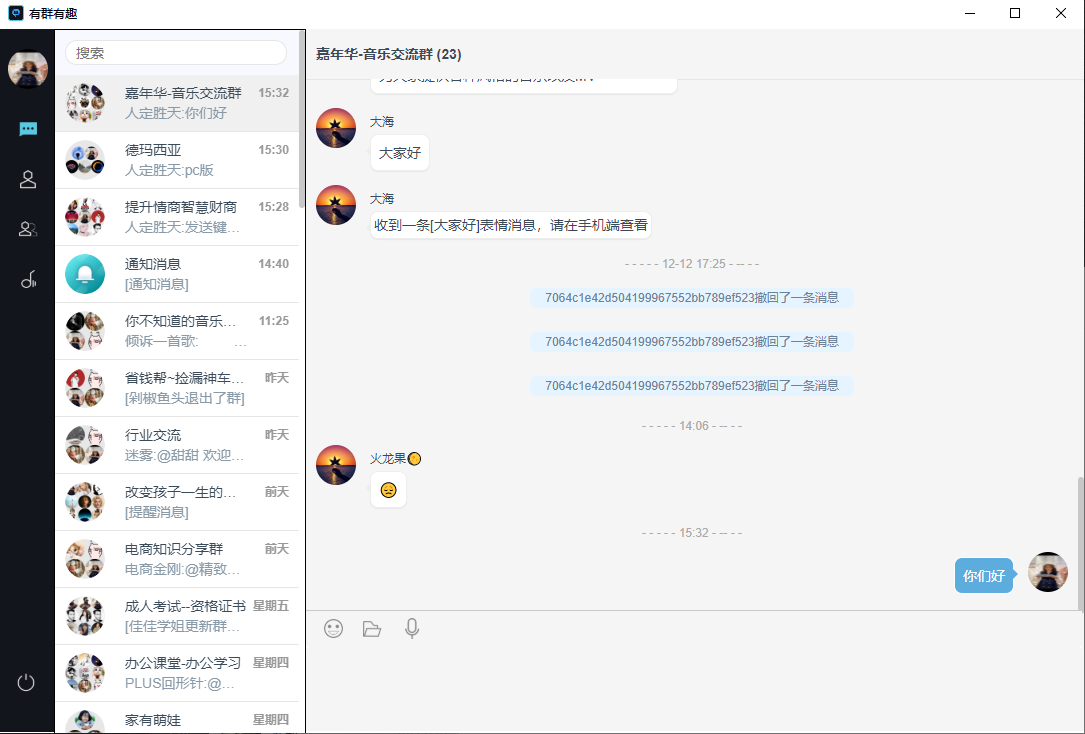The width and height of the screenshot is (1085, 734).
Task: Click 大海's avatar beside 大家好 message
Action: click(336, 128)
